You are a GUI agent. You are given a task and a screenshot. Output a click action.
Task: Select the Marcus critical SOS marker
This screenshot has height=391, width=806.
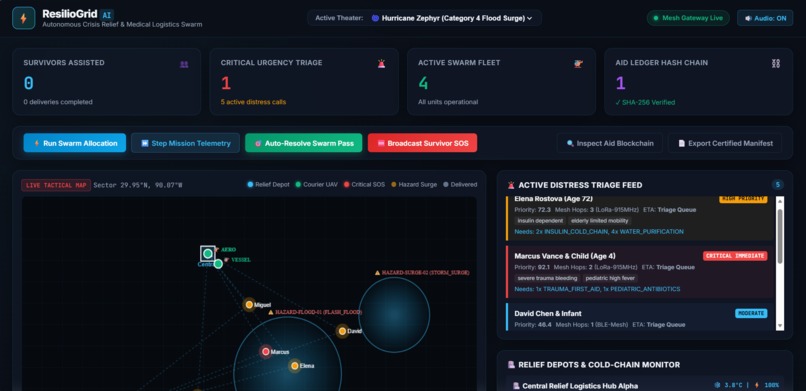(x=266, y=352)
